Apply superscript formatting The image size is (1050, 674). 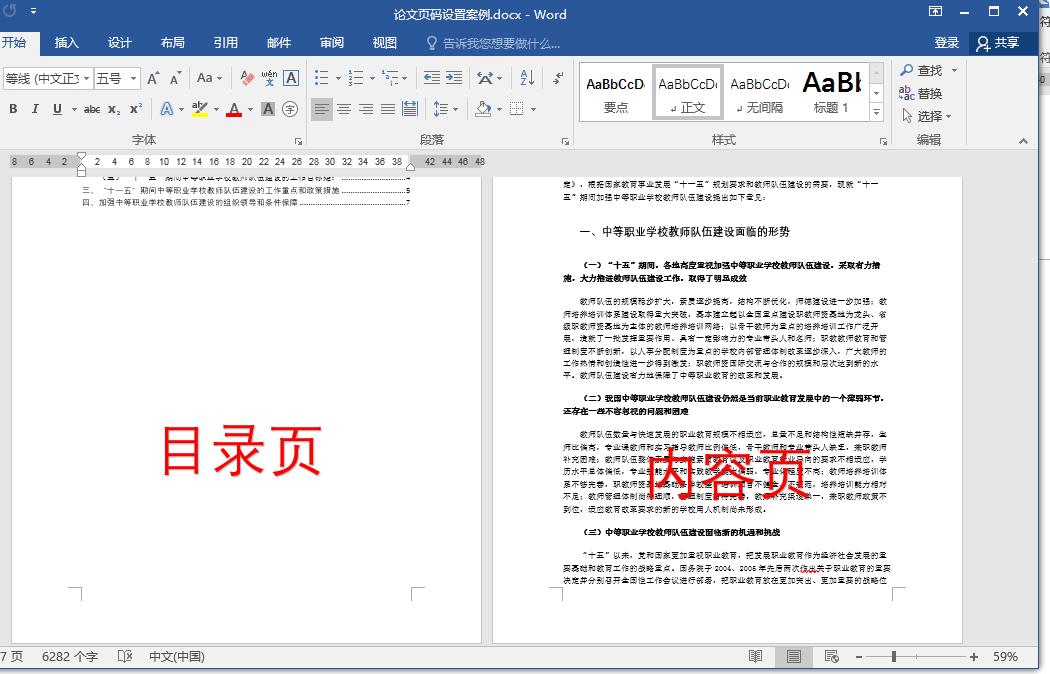pos(134,107)
